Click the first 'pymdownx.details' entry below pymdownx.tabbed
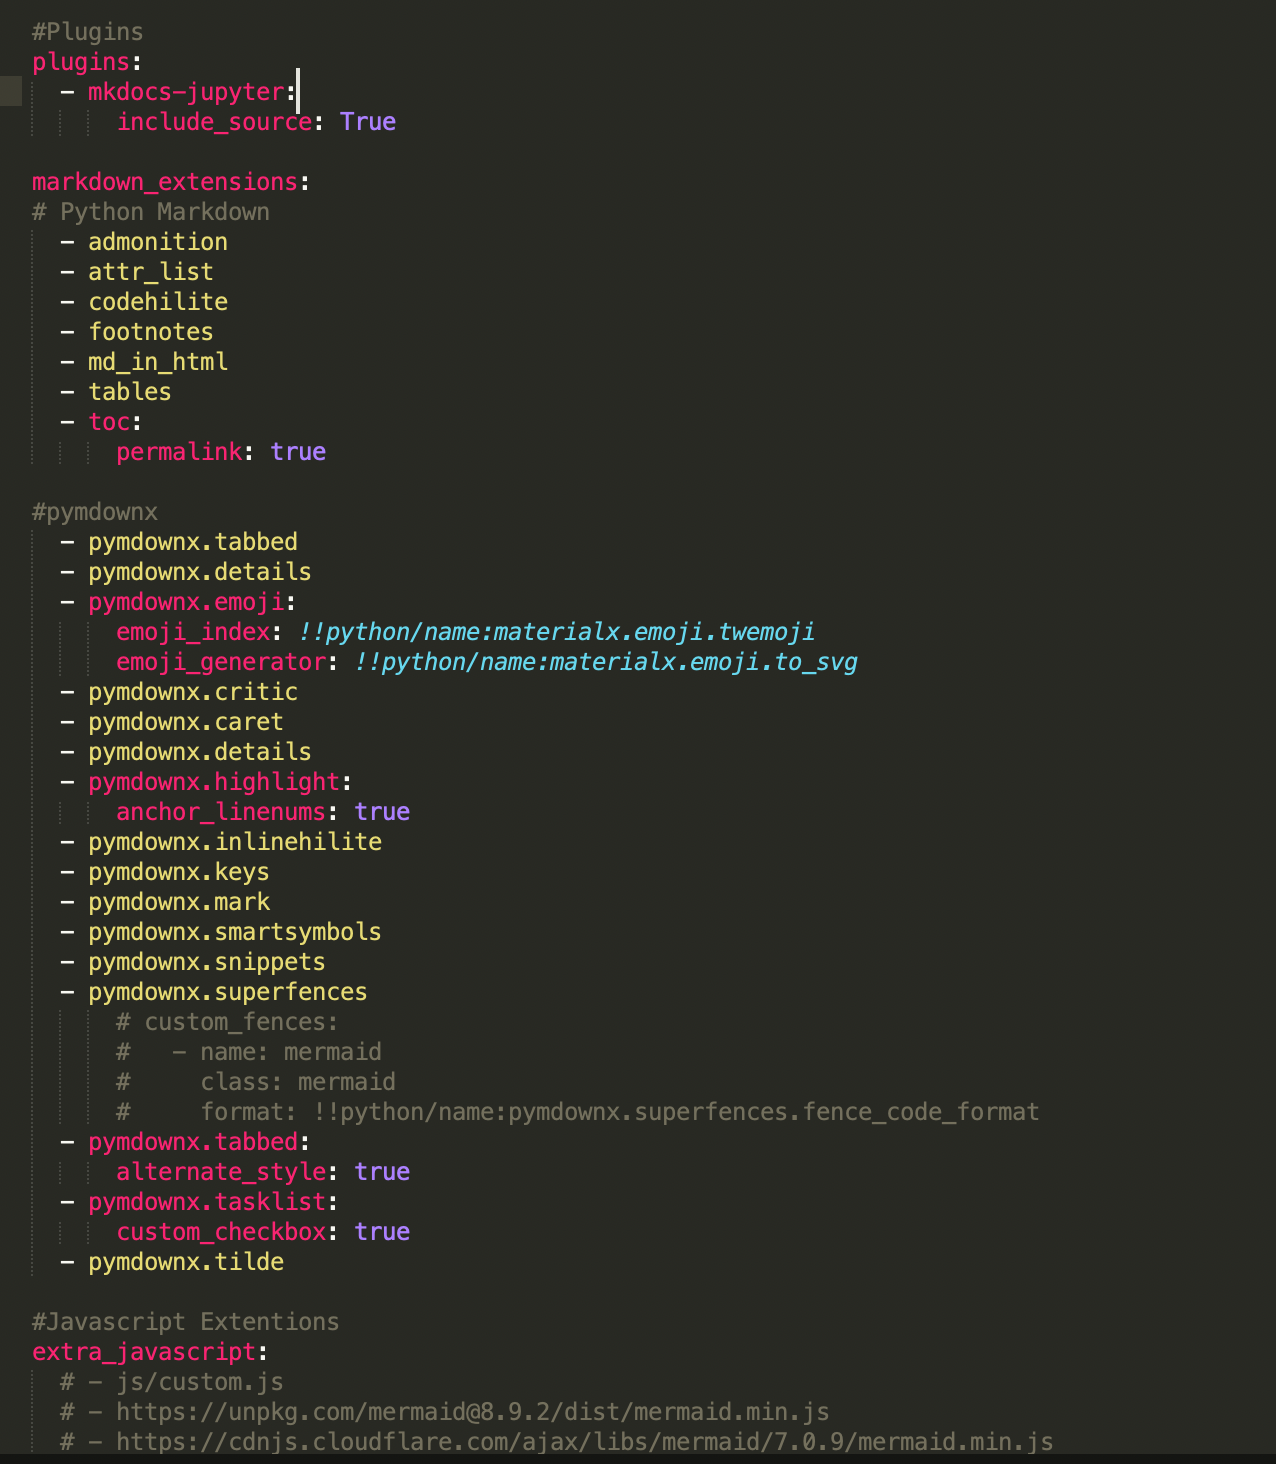This screenshot has width=1276, height=1464. pos(200,572)
